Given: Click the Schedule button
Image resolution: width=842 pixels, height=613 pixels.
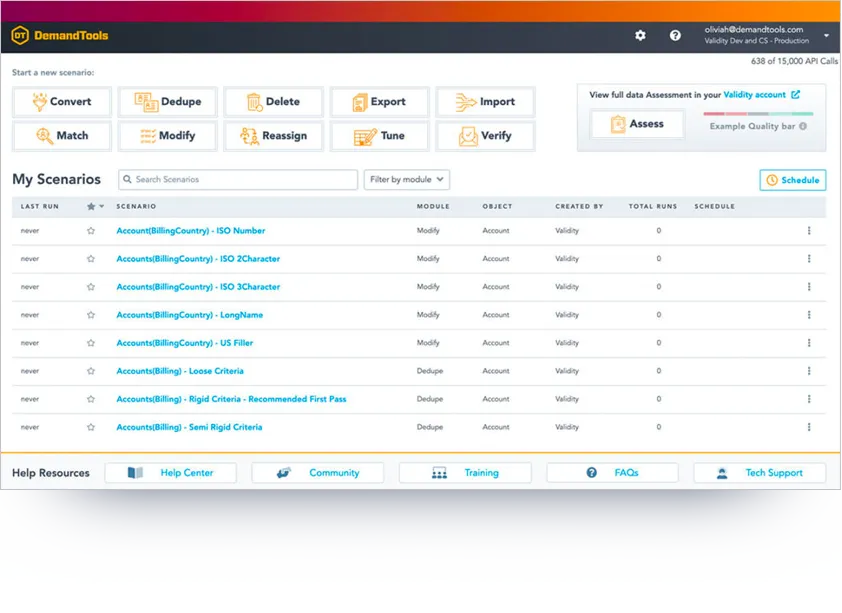Looking at the screenshot, I should coord(793,180).
